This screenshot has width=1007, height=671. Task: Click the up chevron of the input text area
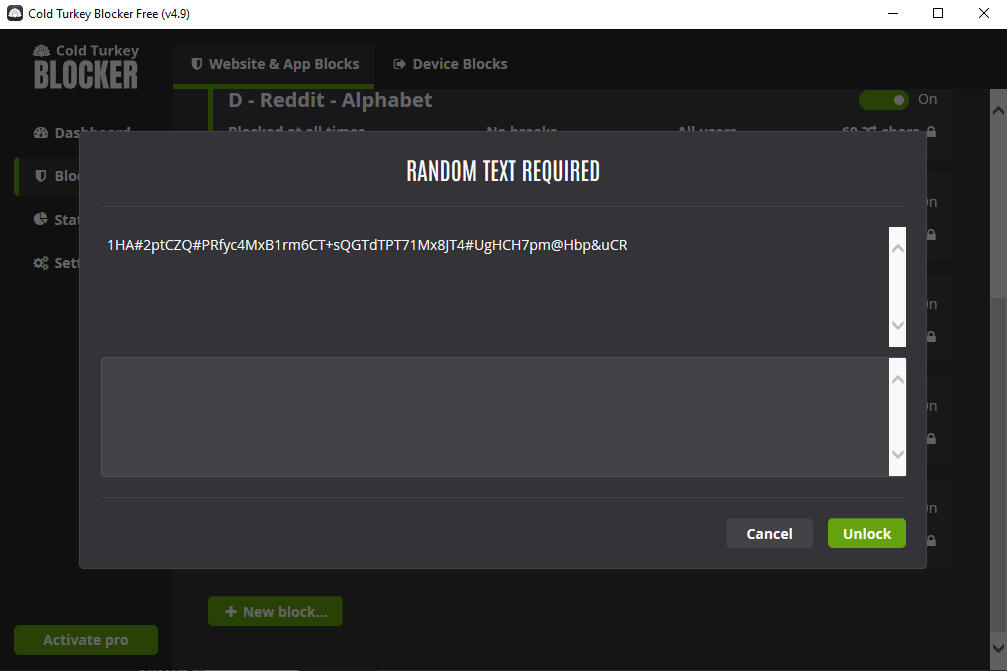pos(897,380)
